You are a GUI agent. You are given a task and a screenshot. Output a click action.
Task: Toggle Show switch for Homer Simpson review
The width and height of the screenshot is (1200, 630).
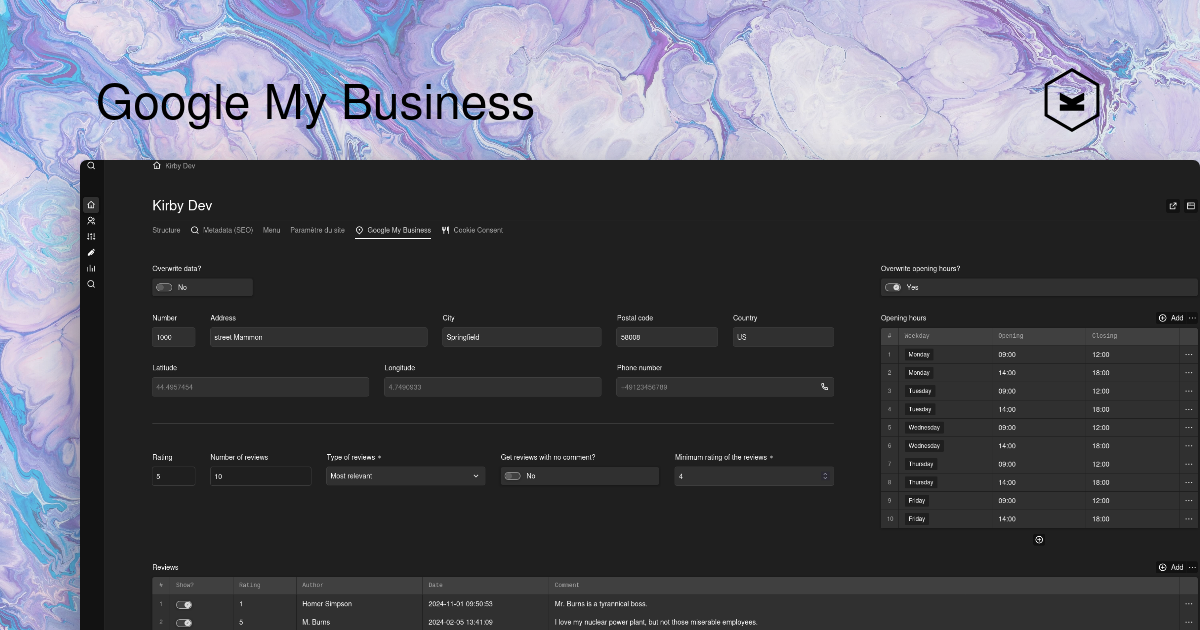point(184,604)
